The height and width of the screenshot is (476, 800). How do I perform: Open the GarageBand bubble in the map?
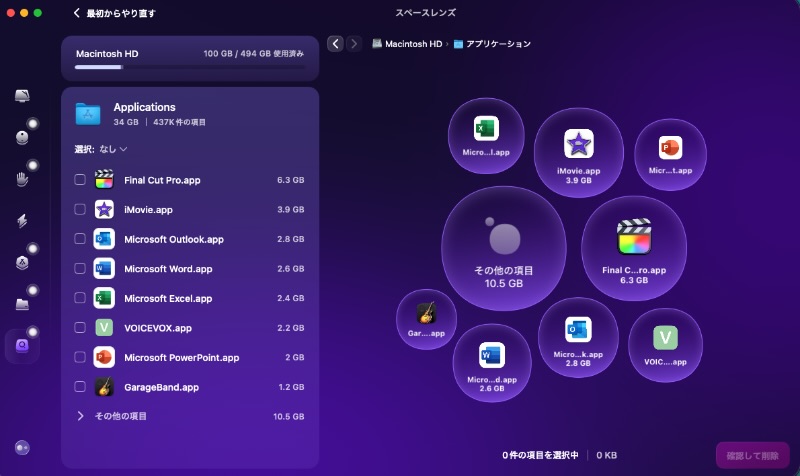coord(426,319)
